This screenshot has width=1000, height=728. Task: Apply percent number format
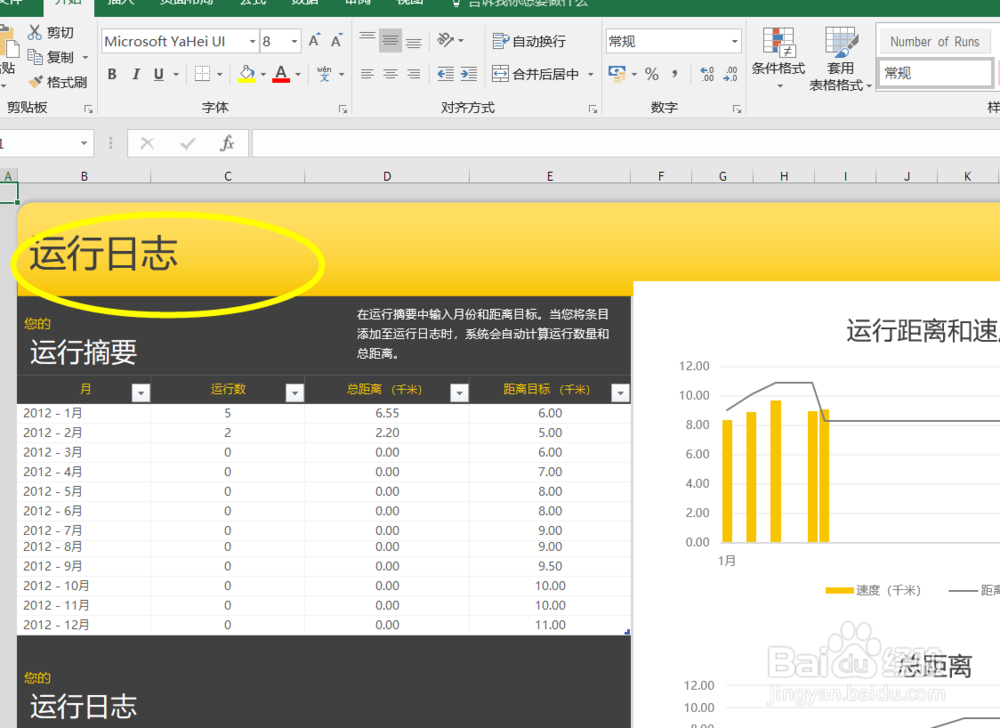coord(651,73)
